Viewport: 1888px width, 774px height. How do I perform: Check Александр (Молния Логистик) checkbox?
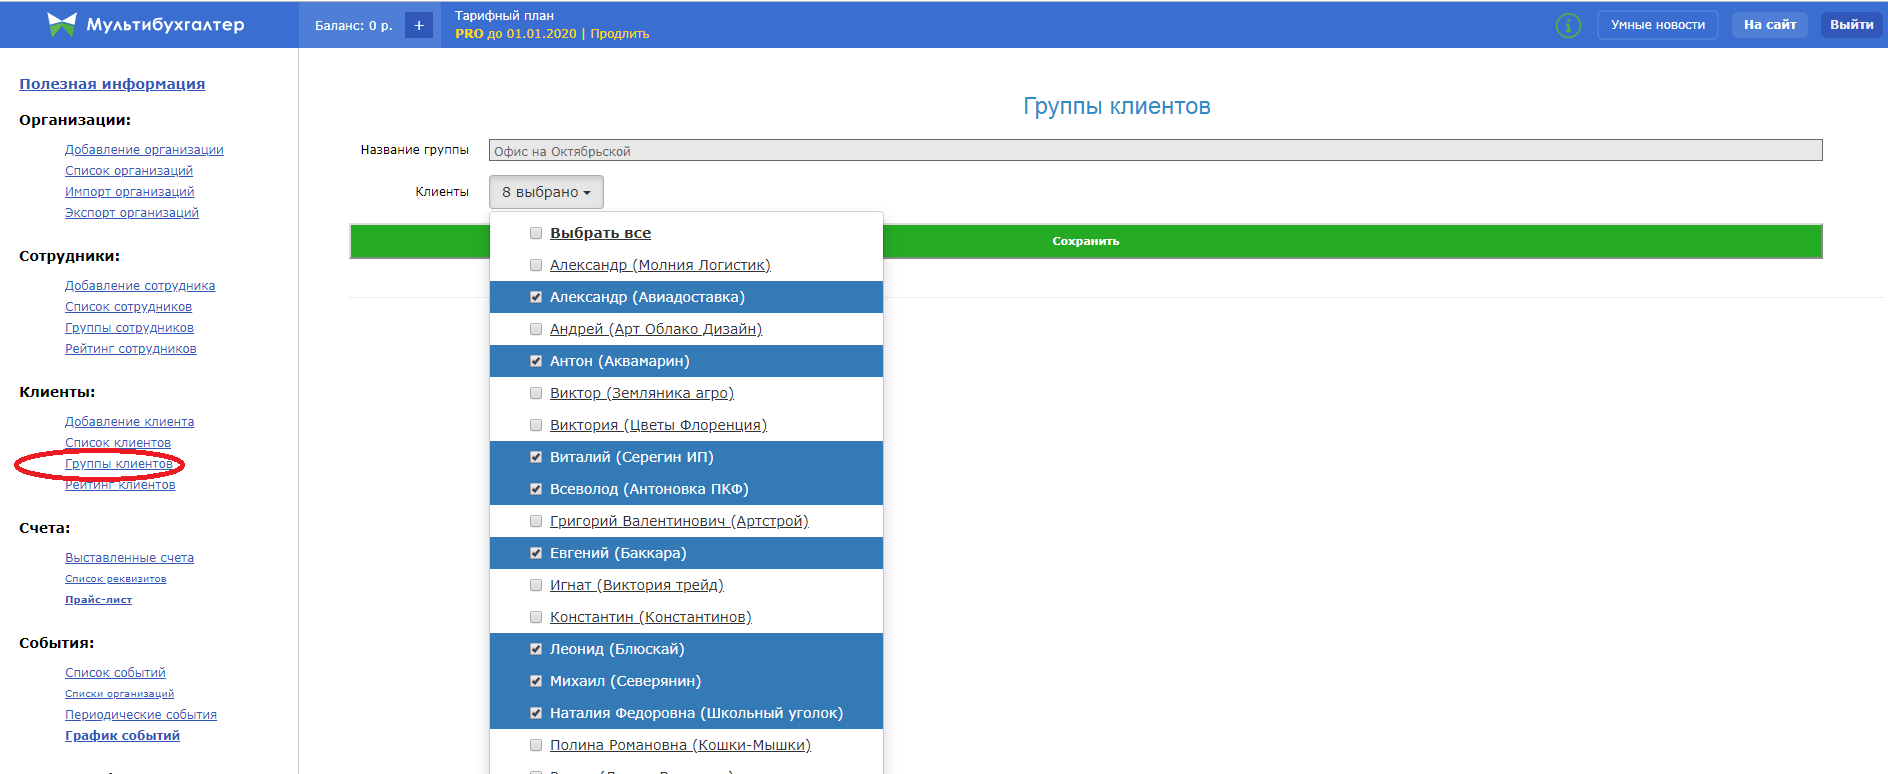(536, 265)
